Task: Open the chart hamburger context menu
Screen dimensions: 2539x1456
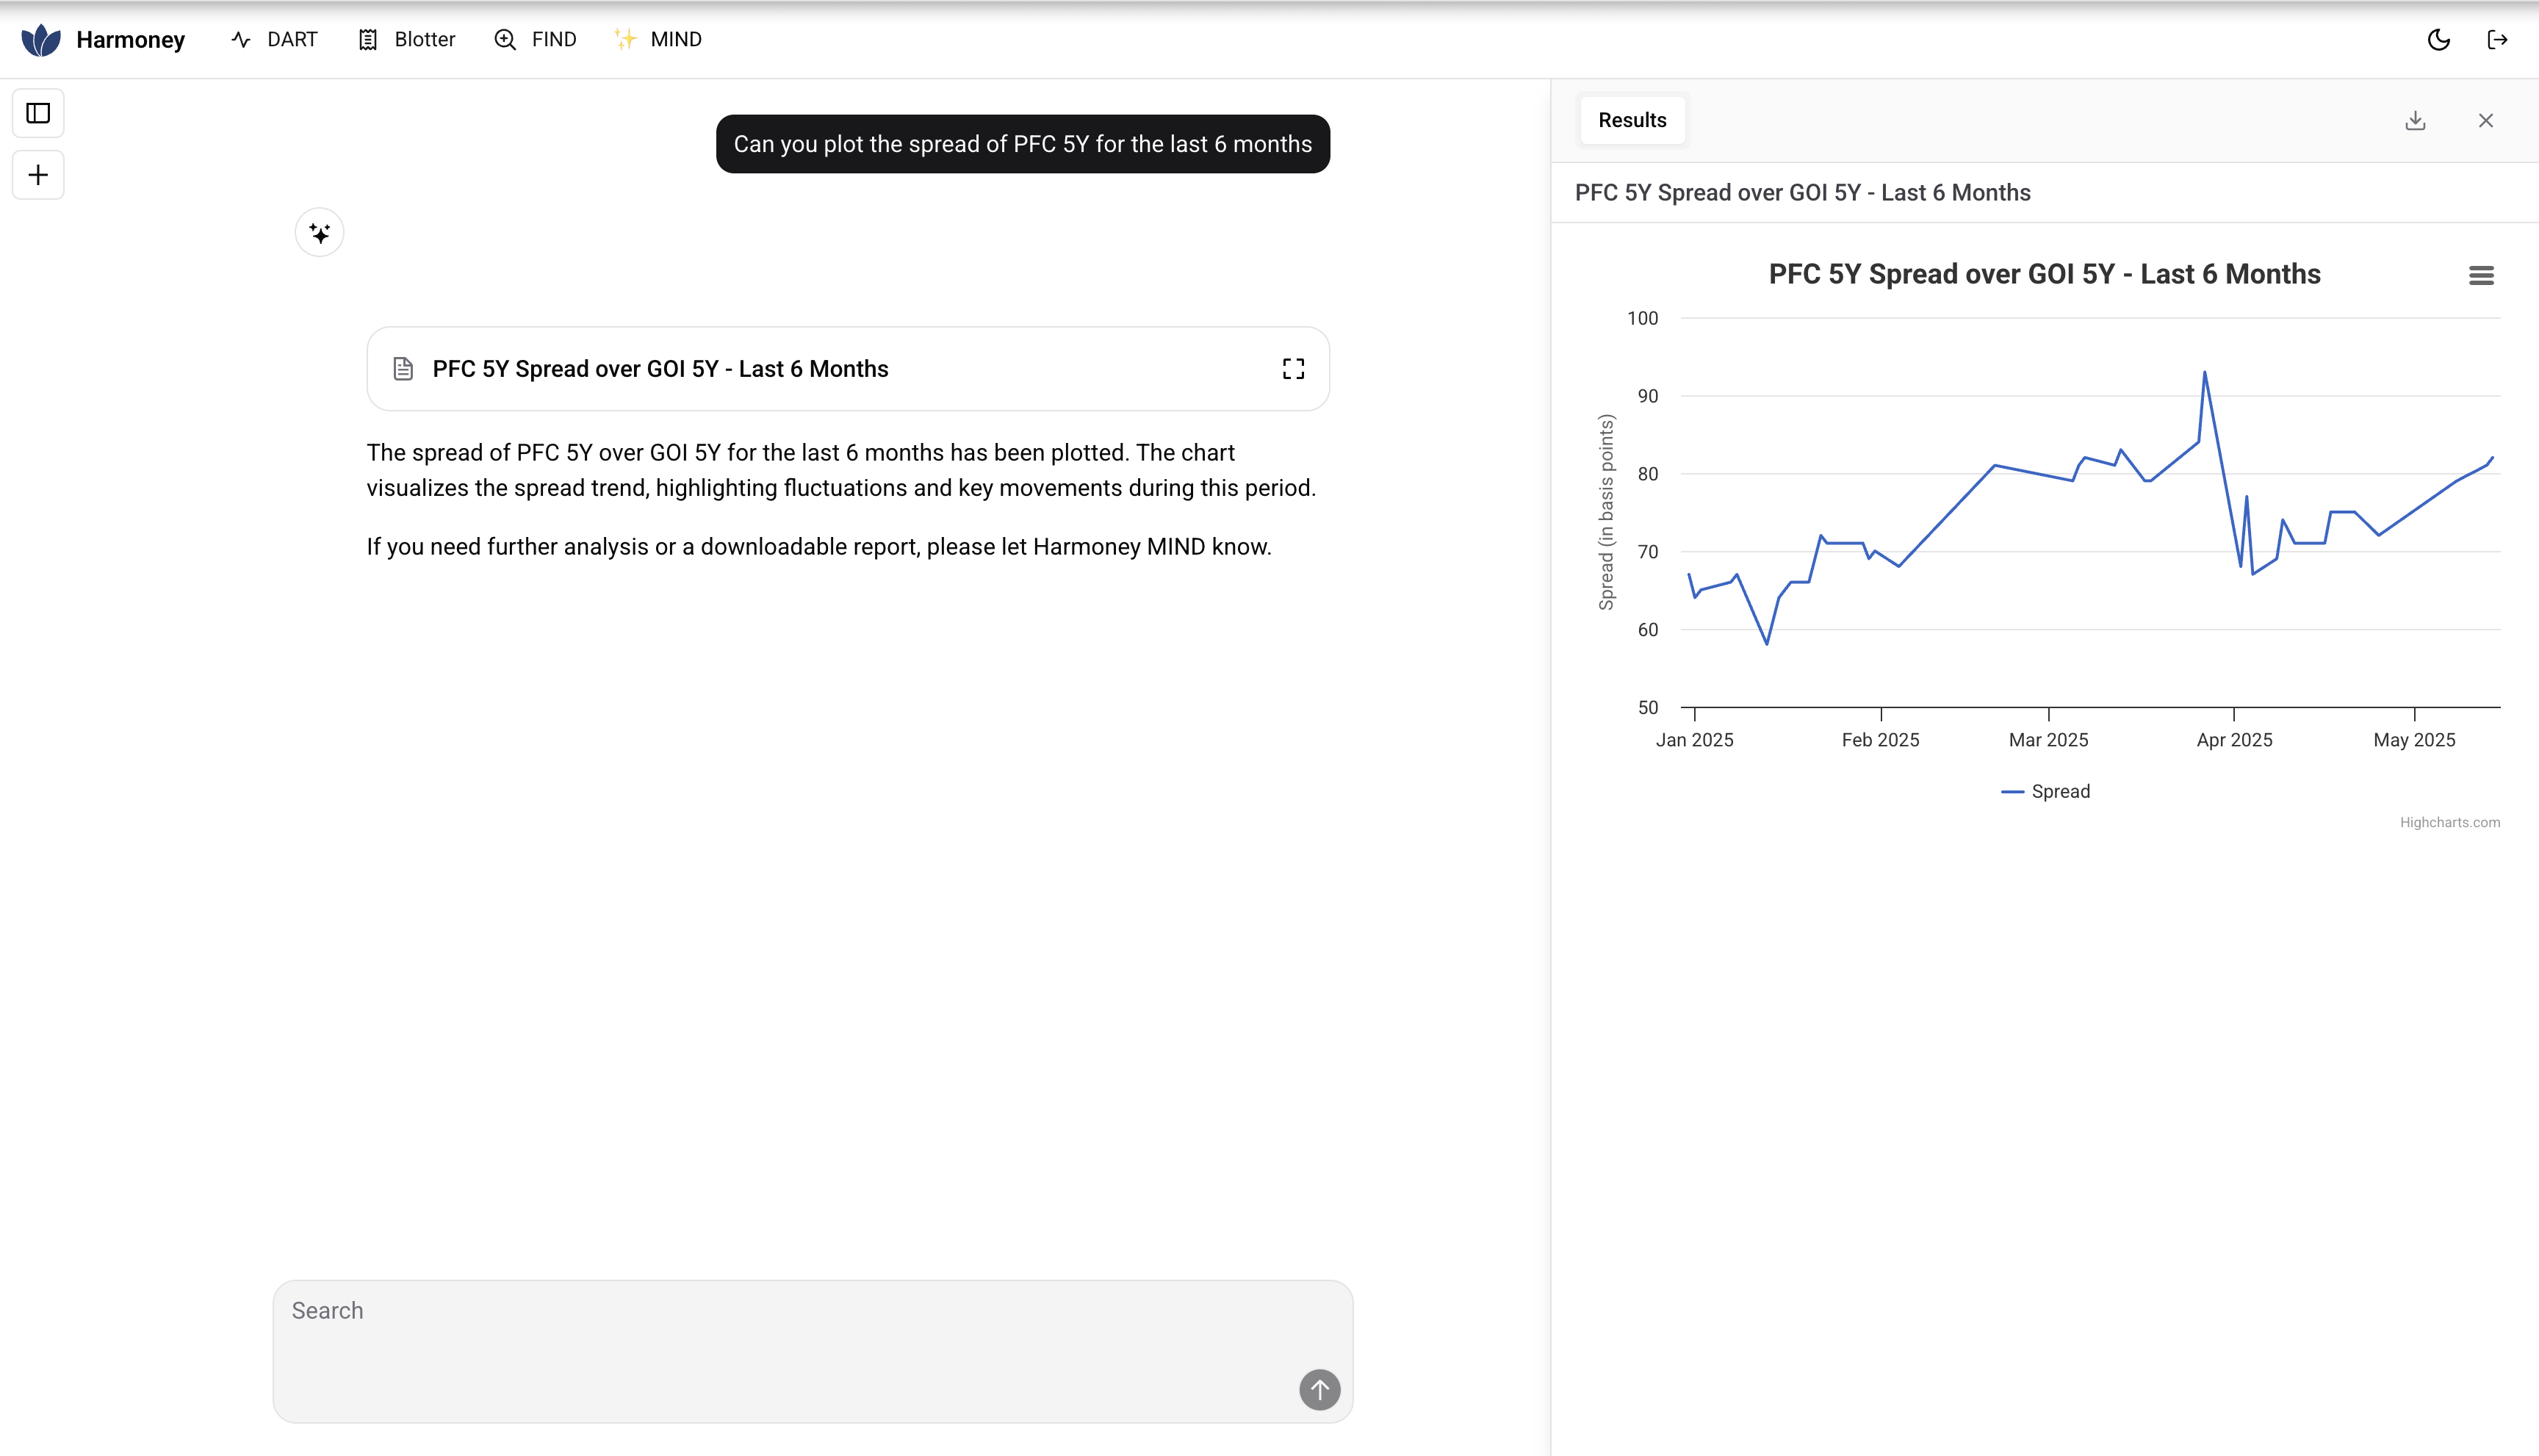Action: click(x=2481, y=275)
